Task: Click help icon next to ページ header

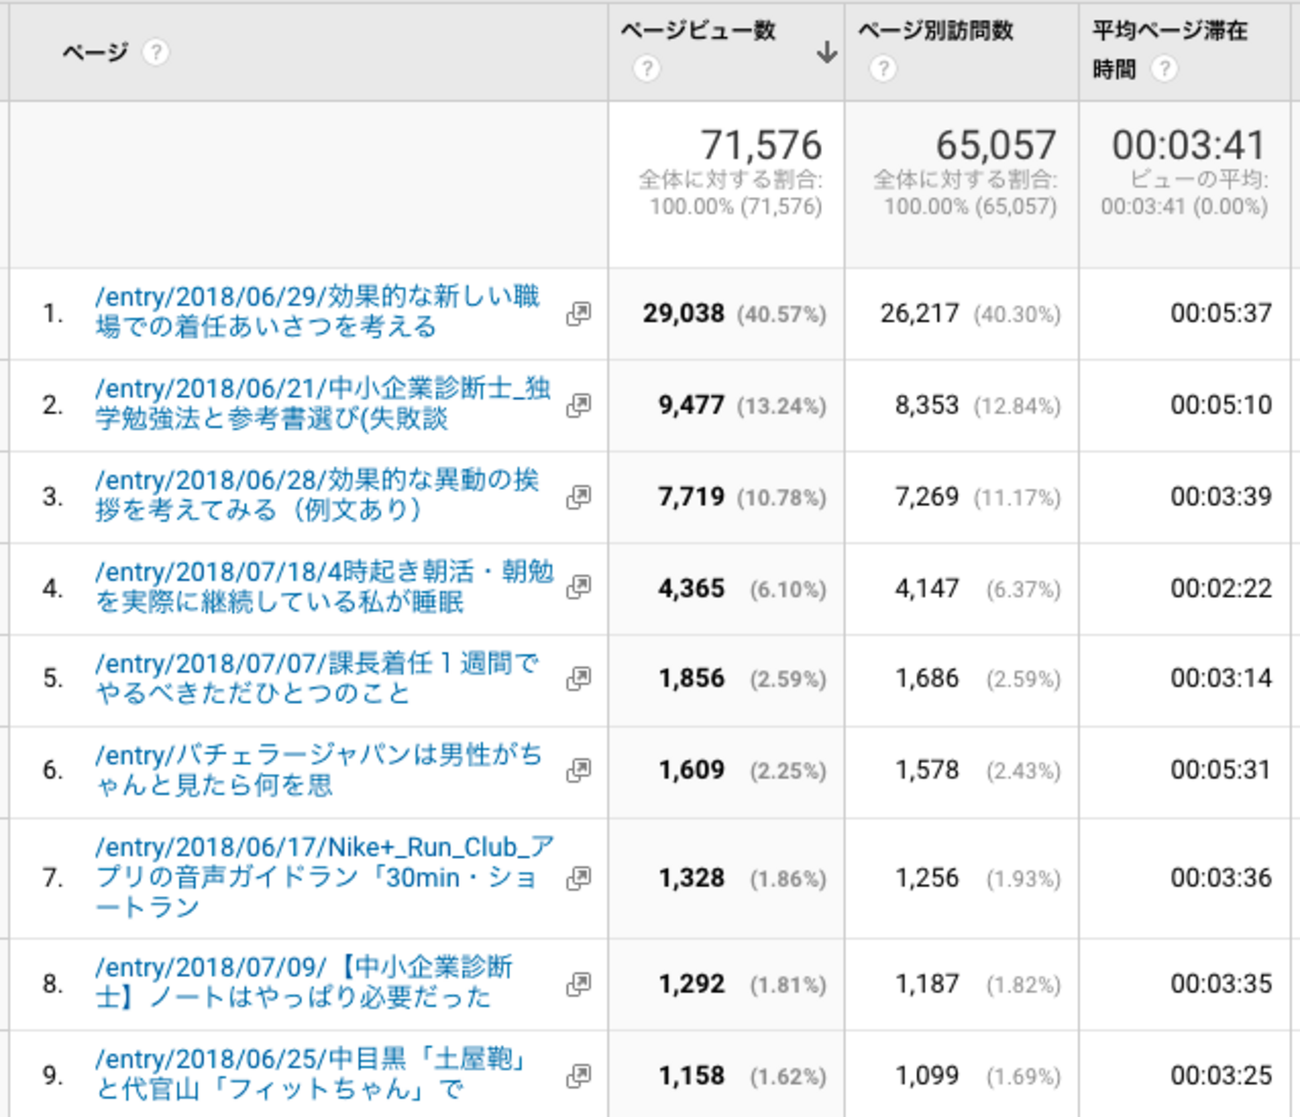Action: click(155, 52)
